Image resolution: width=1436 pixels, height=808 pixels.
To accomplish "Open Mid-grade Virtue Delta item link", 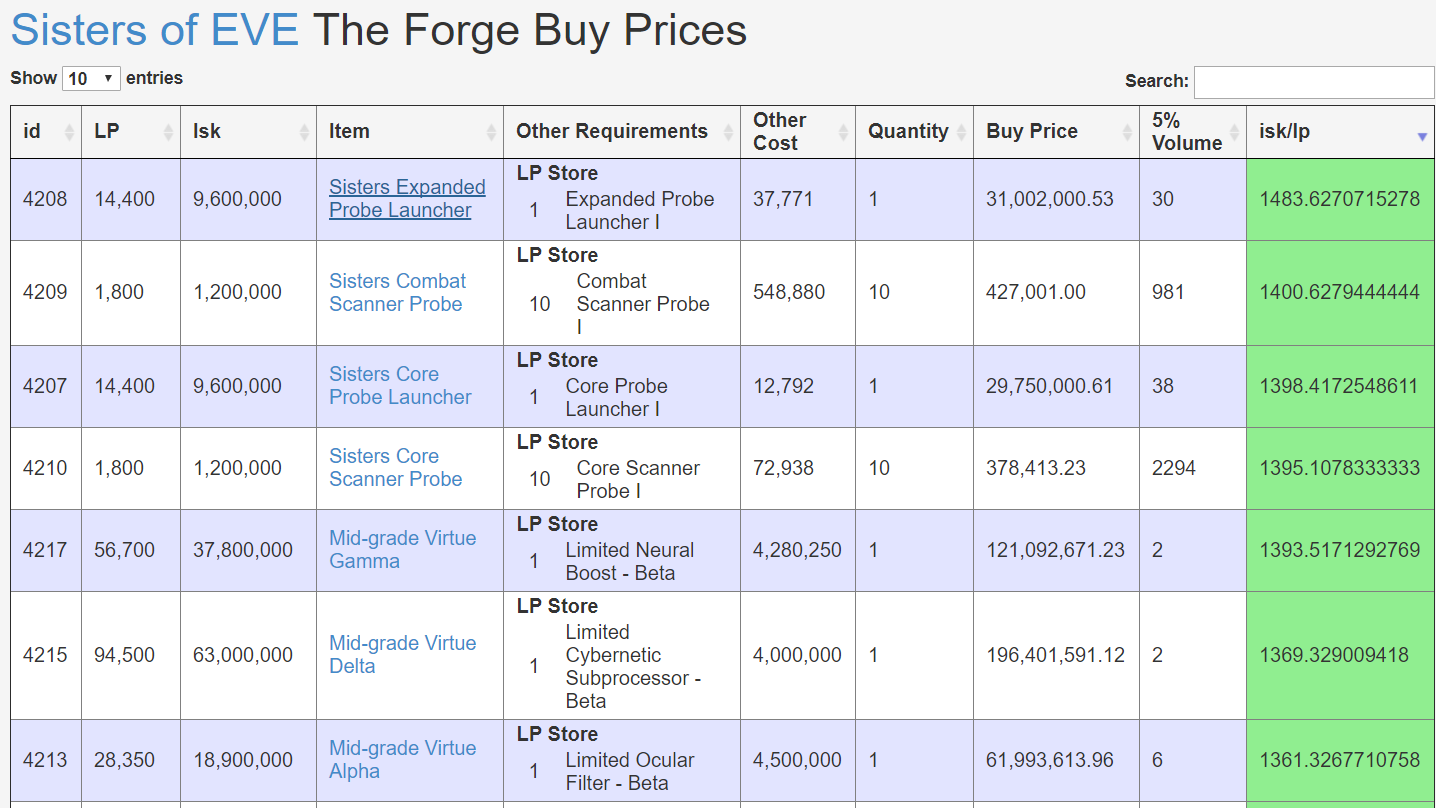I will click(x=403, y=655).
